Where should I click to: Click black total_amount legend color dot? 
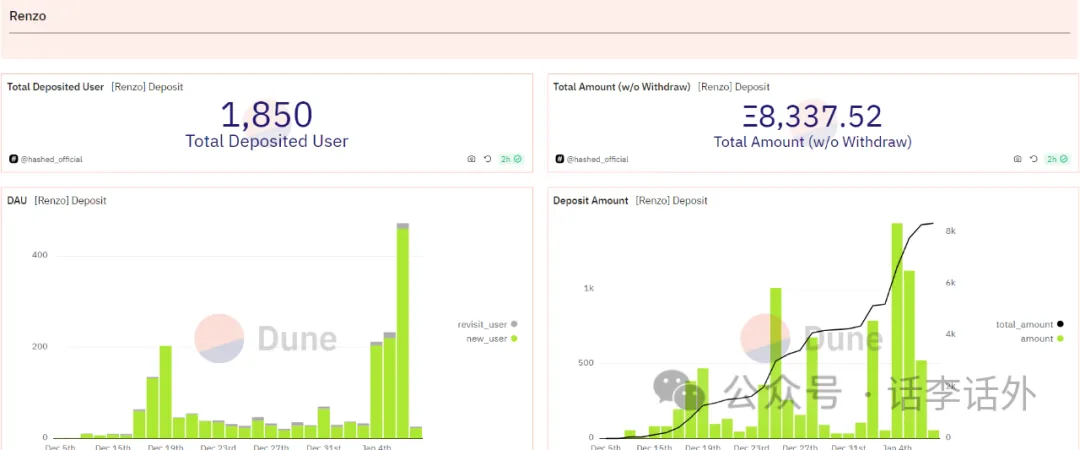coord(1061,324)
